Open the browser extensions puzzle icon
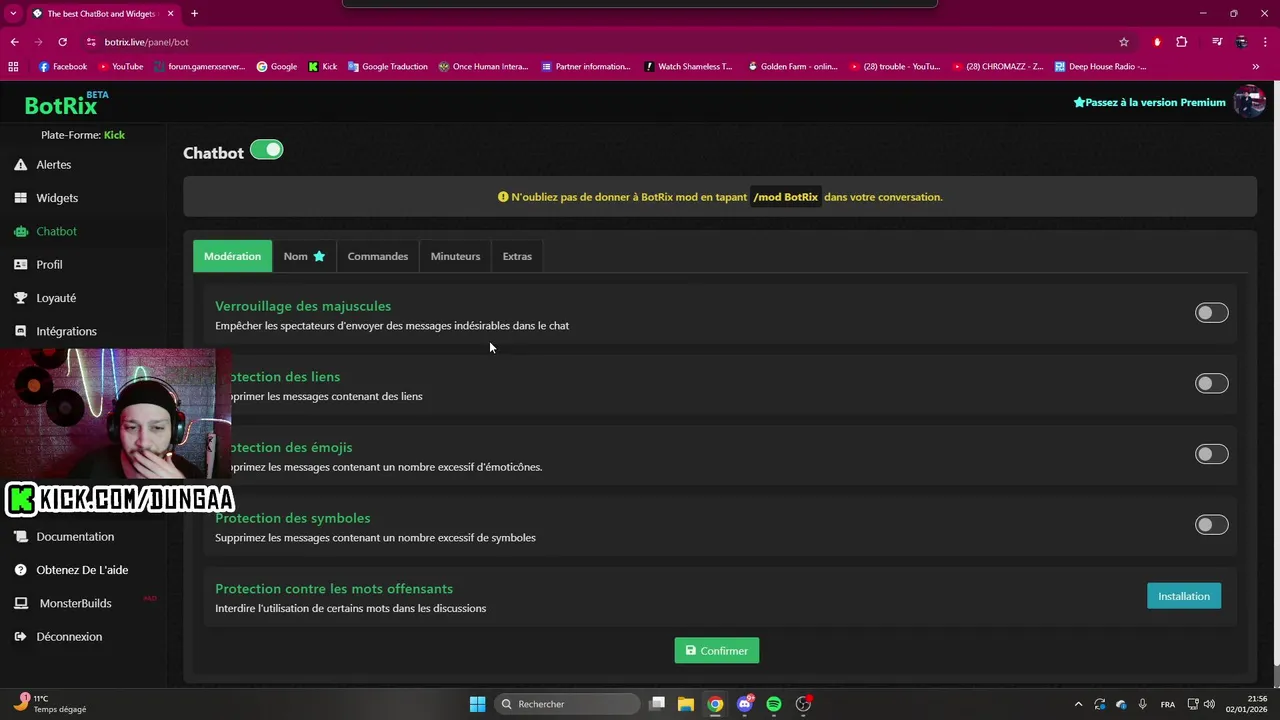1280x720 pixels. 1182,42
